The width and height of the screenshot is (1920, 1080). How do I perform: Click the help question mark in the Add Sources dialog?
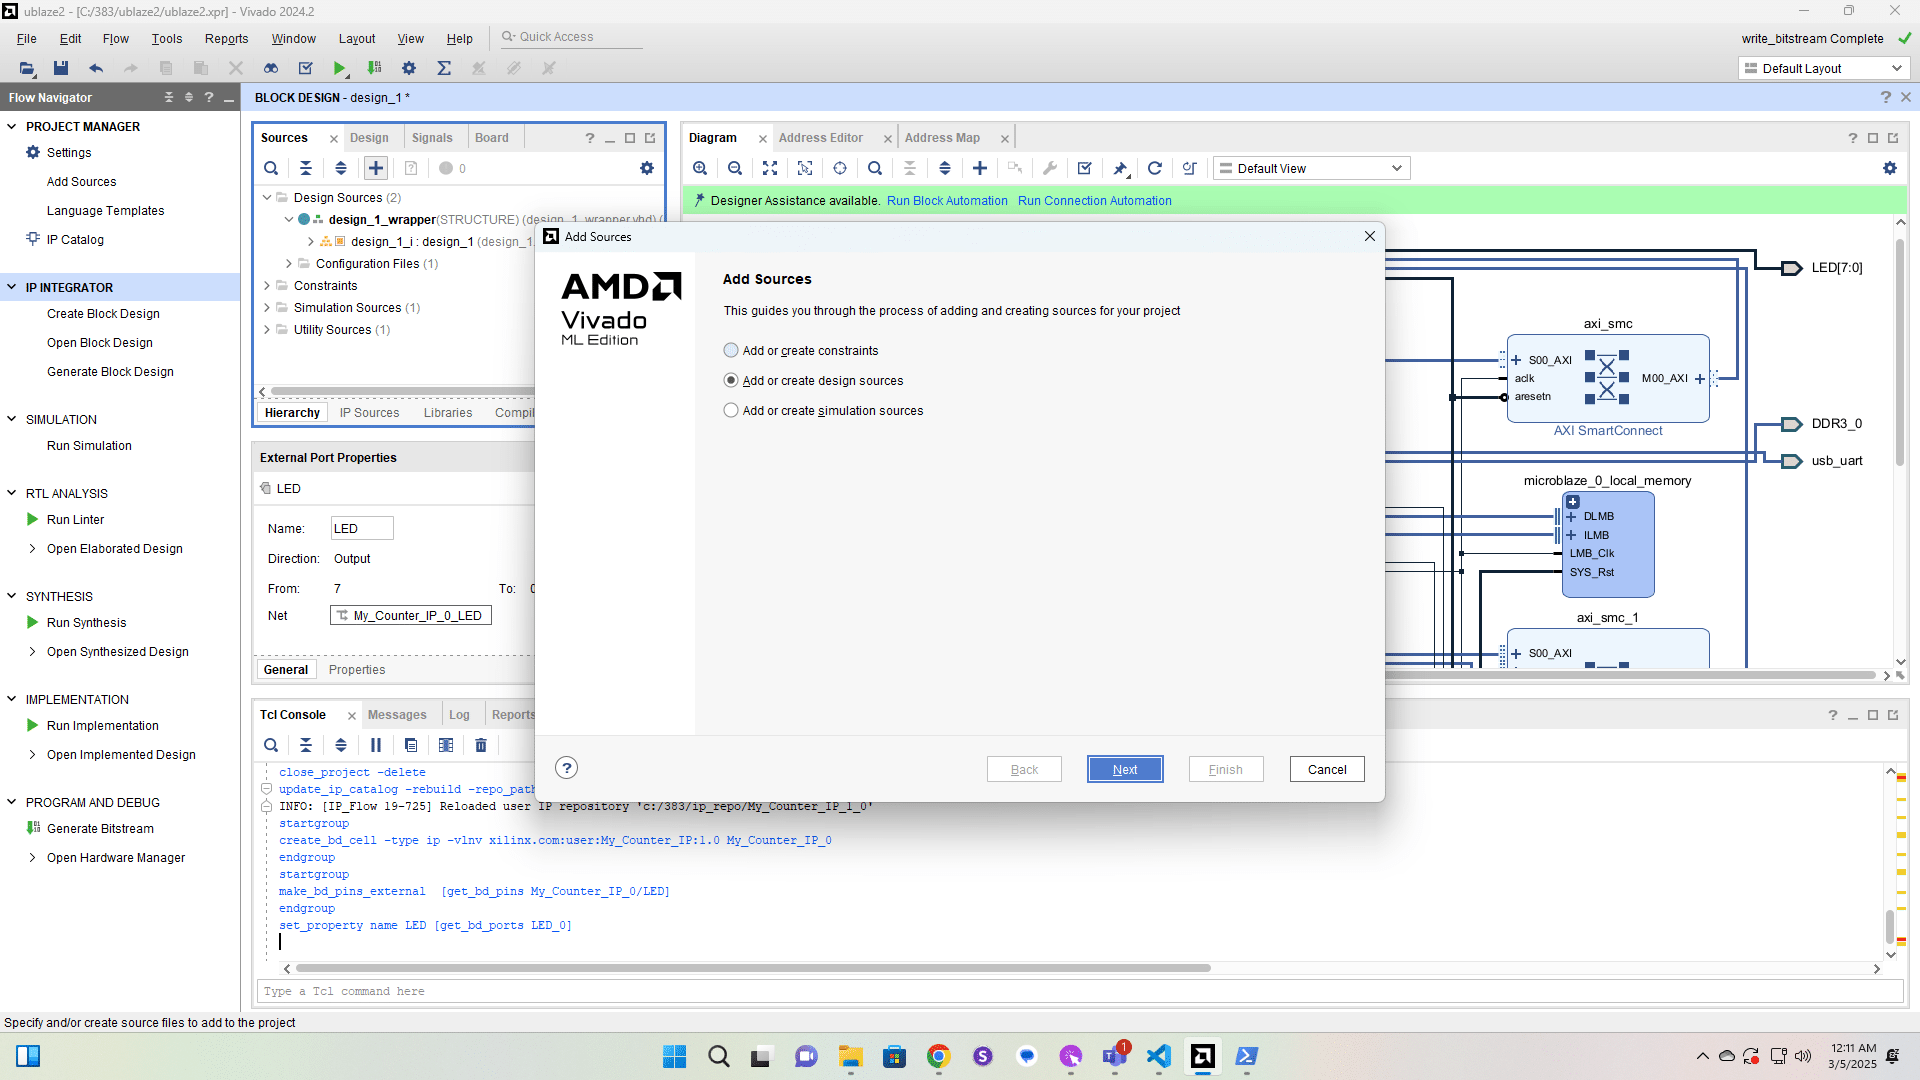tap(567, 768)
